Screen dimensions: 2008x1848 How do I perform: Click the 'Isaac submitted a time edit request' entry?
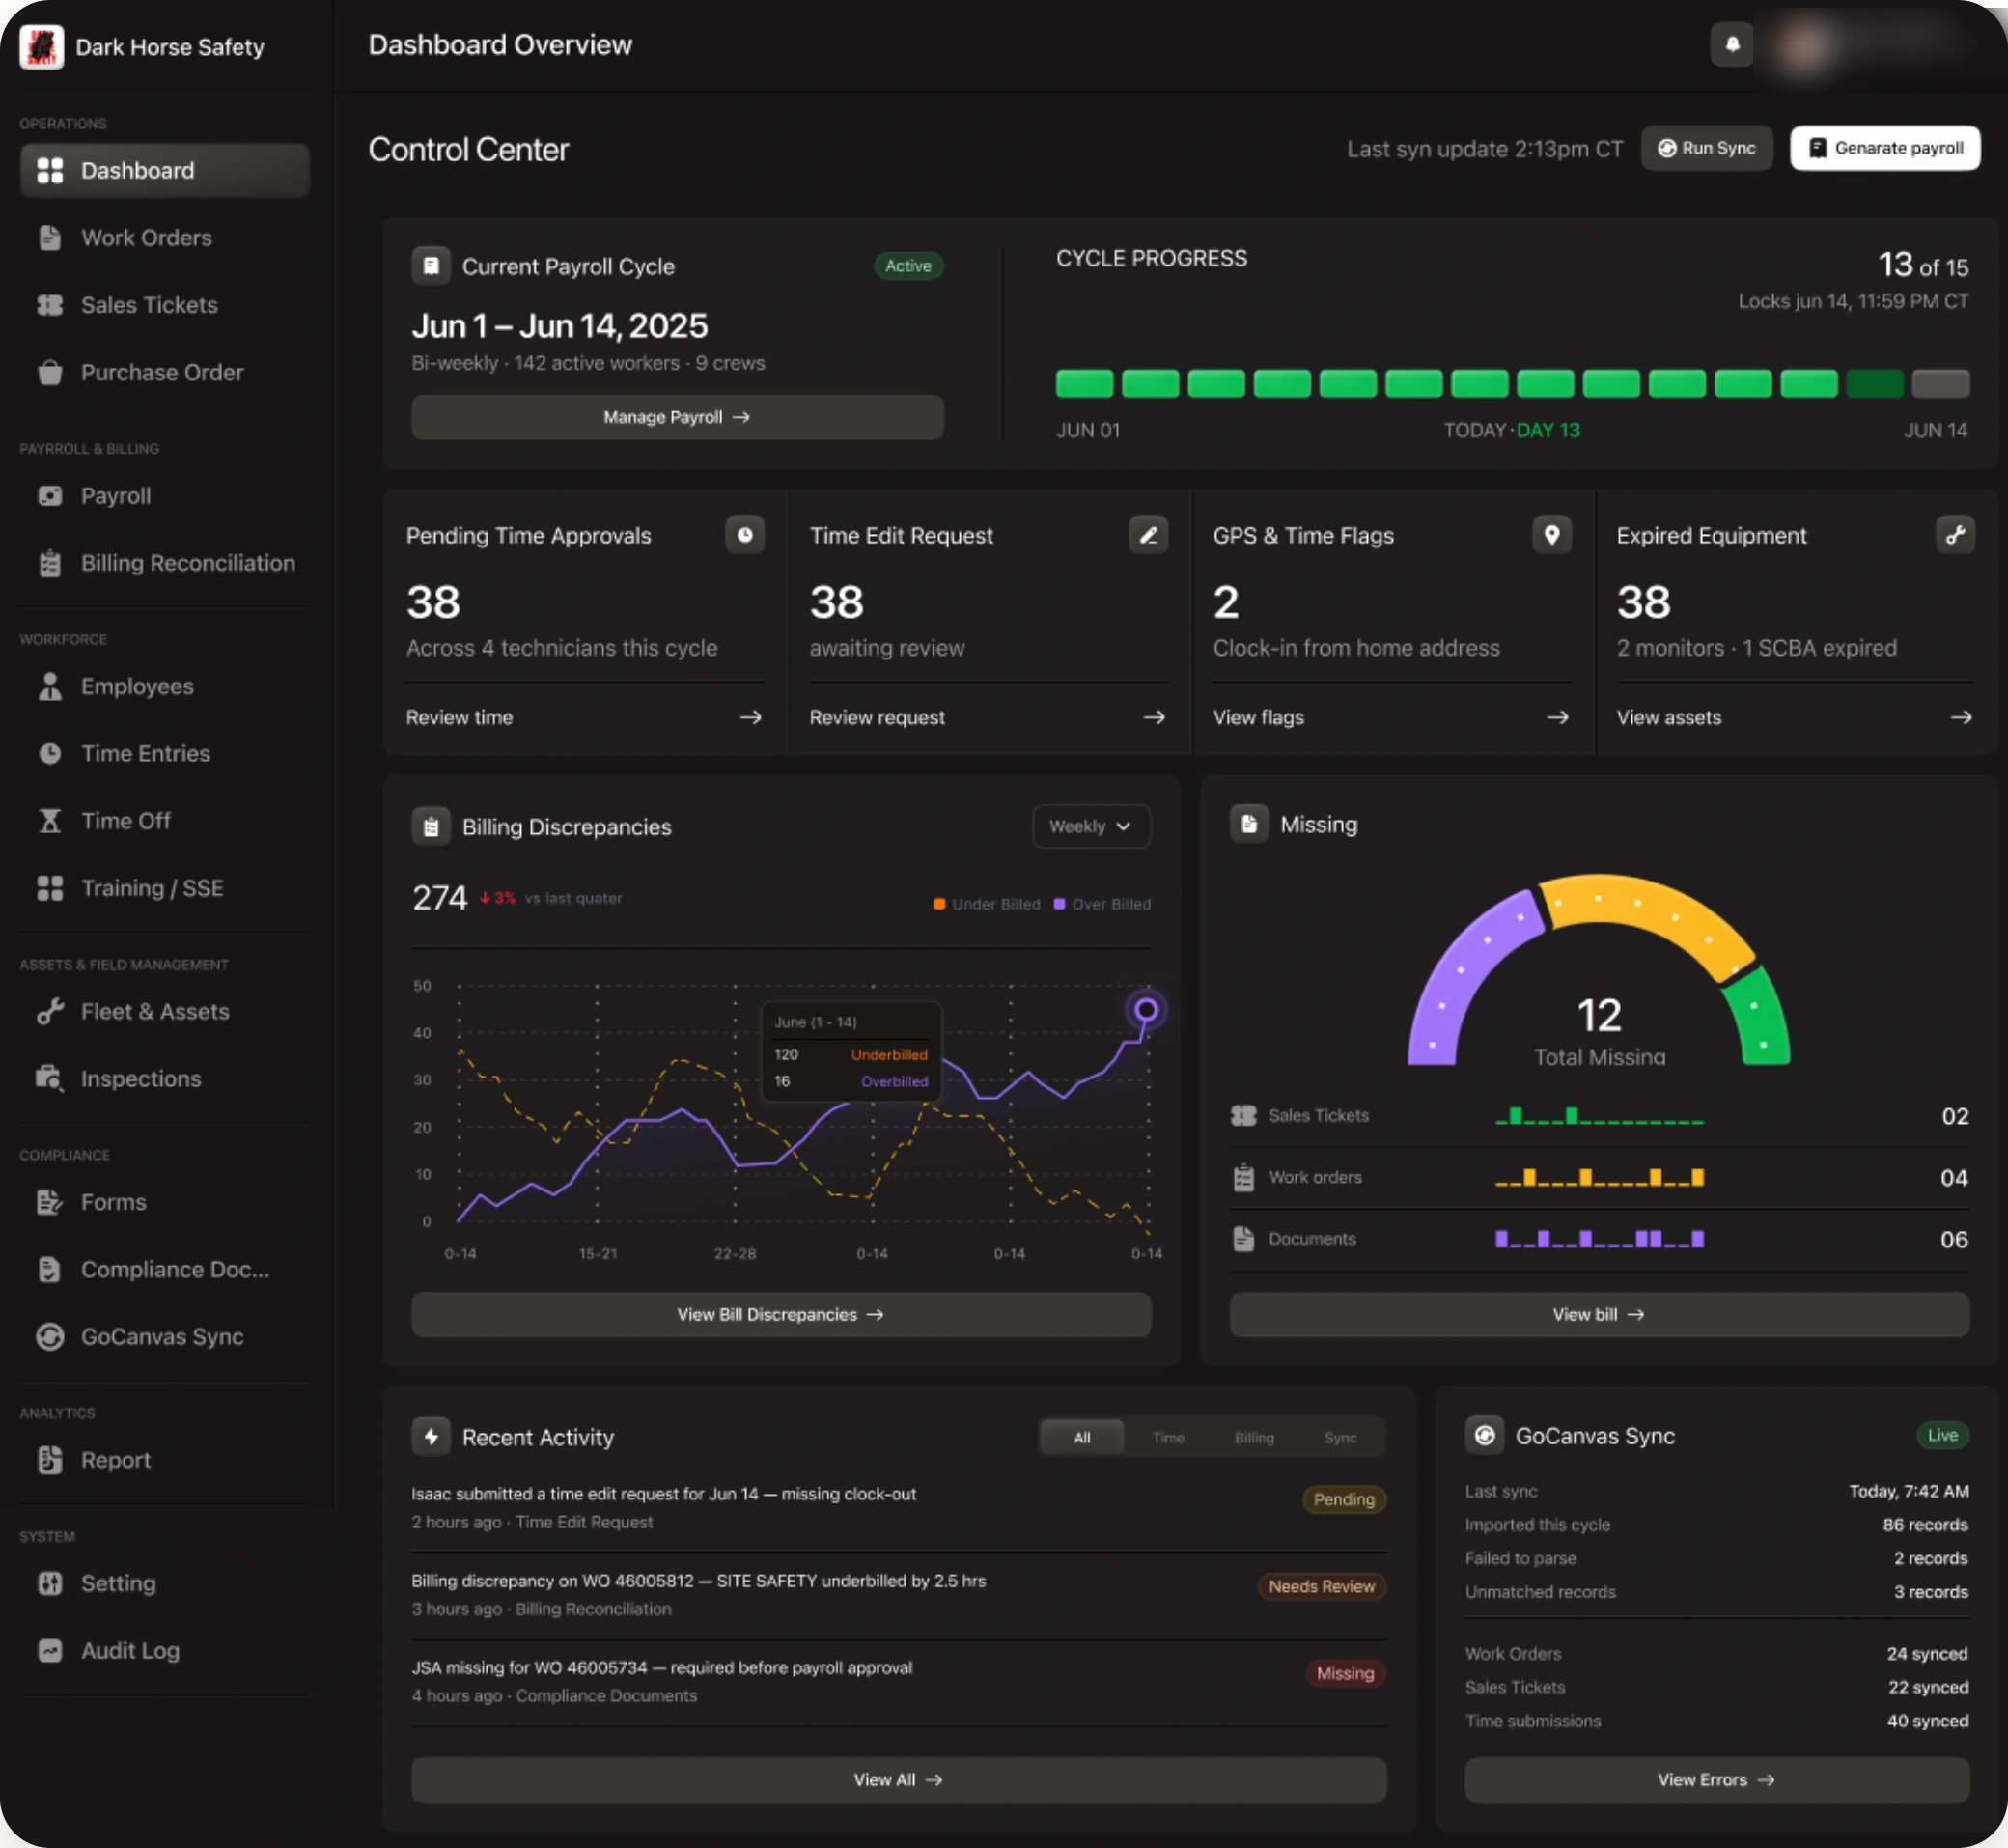click(x=898, y=1507)
